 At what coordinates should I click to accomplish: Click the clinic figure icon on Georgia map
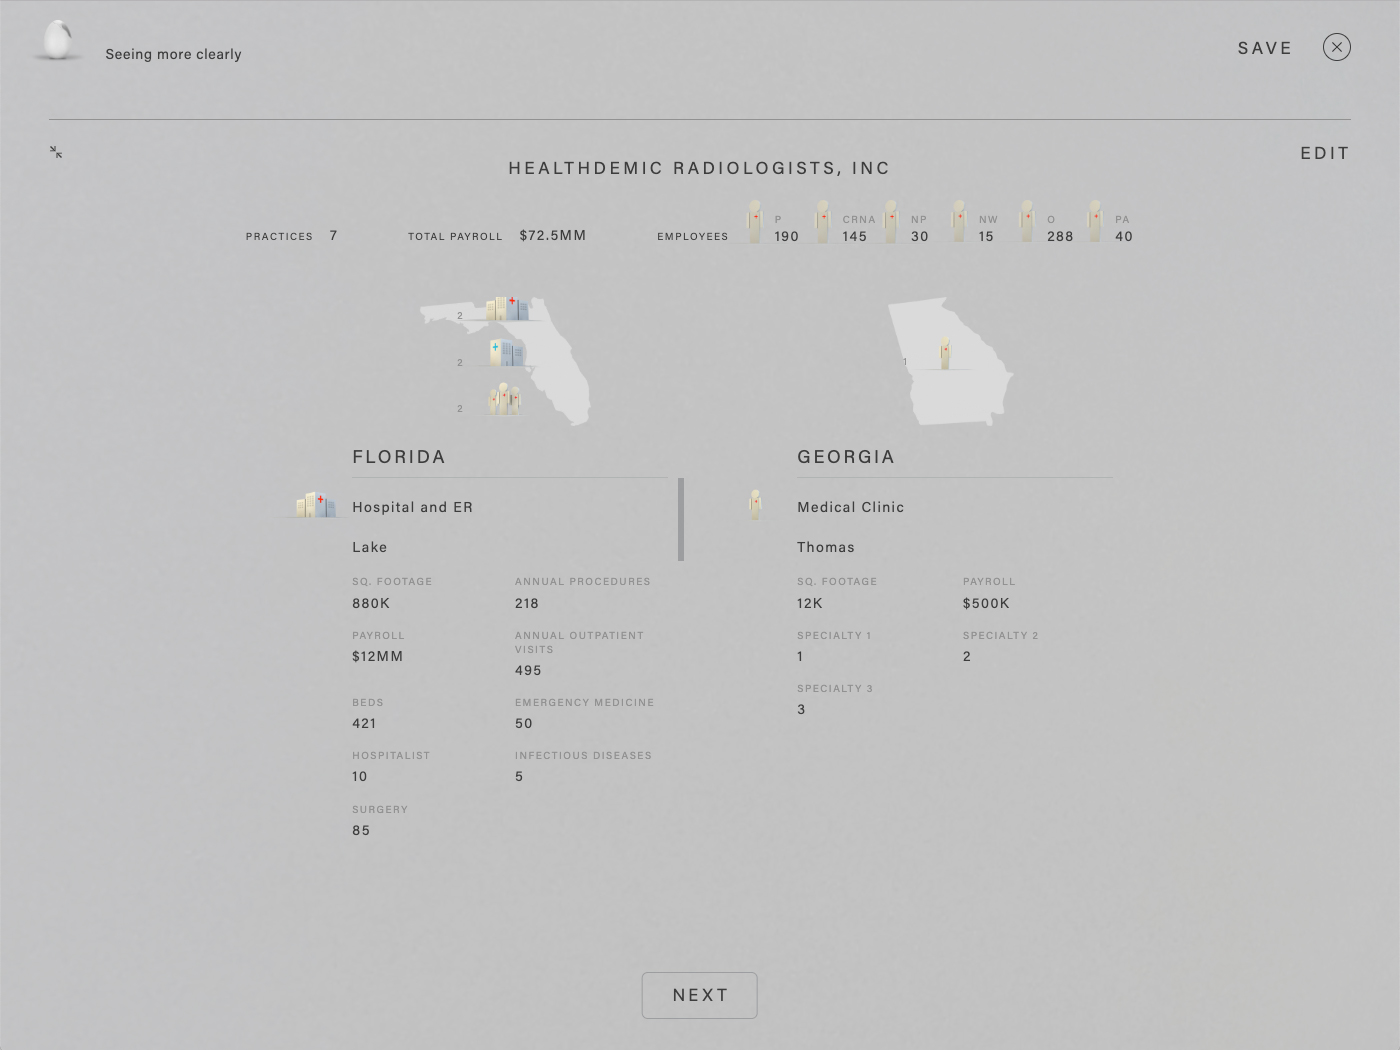point(945,353)
